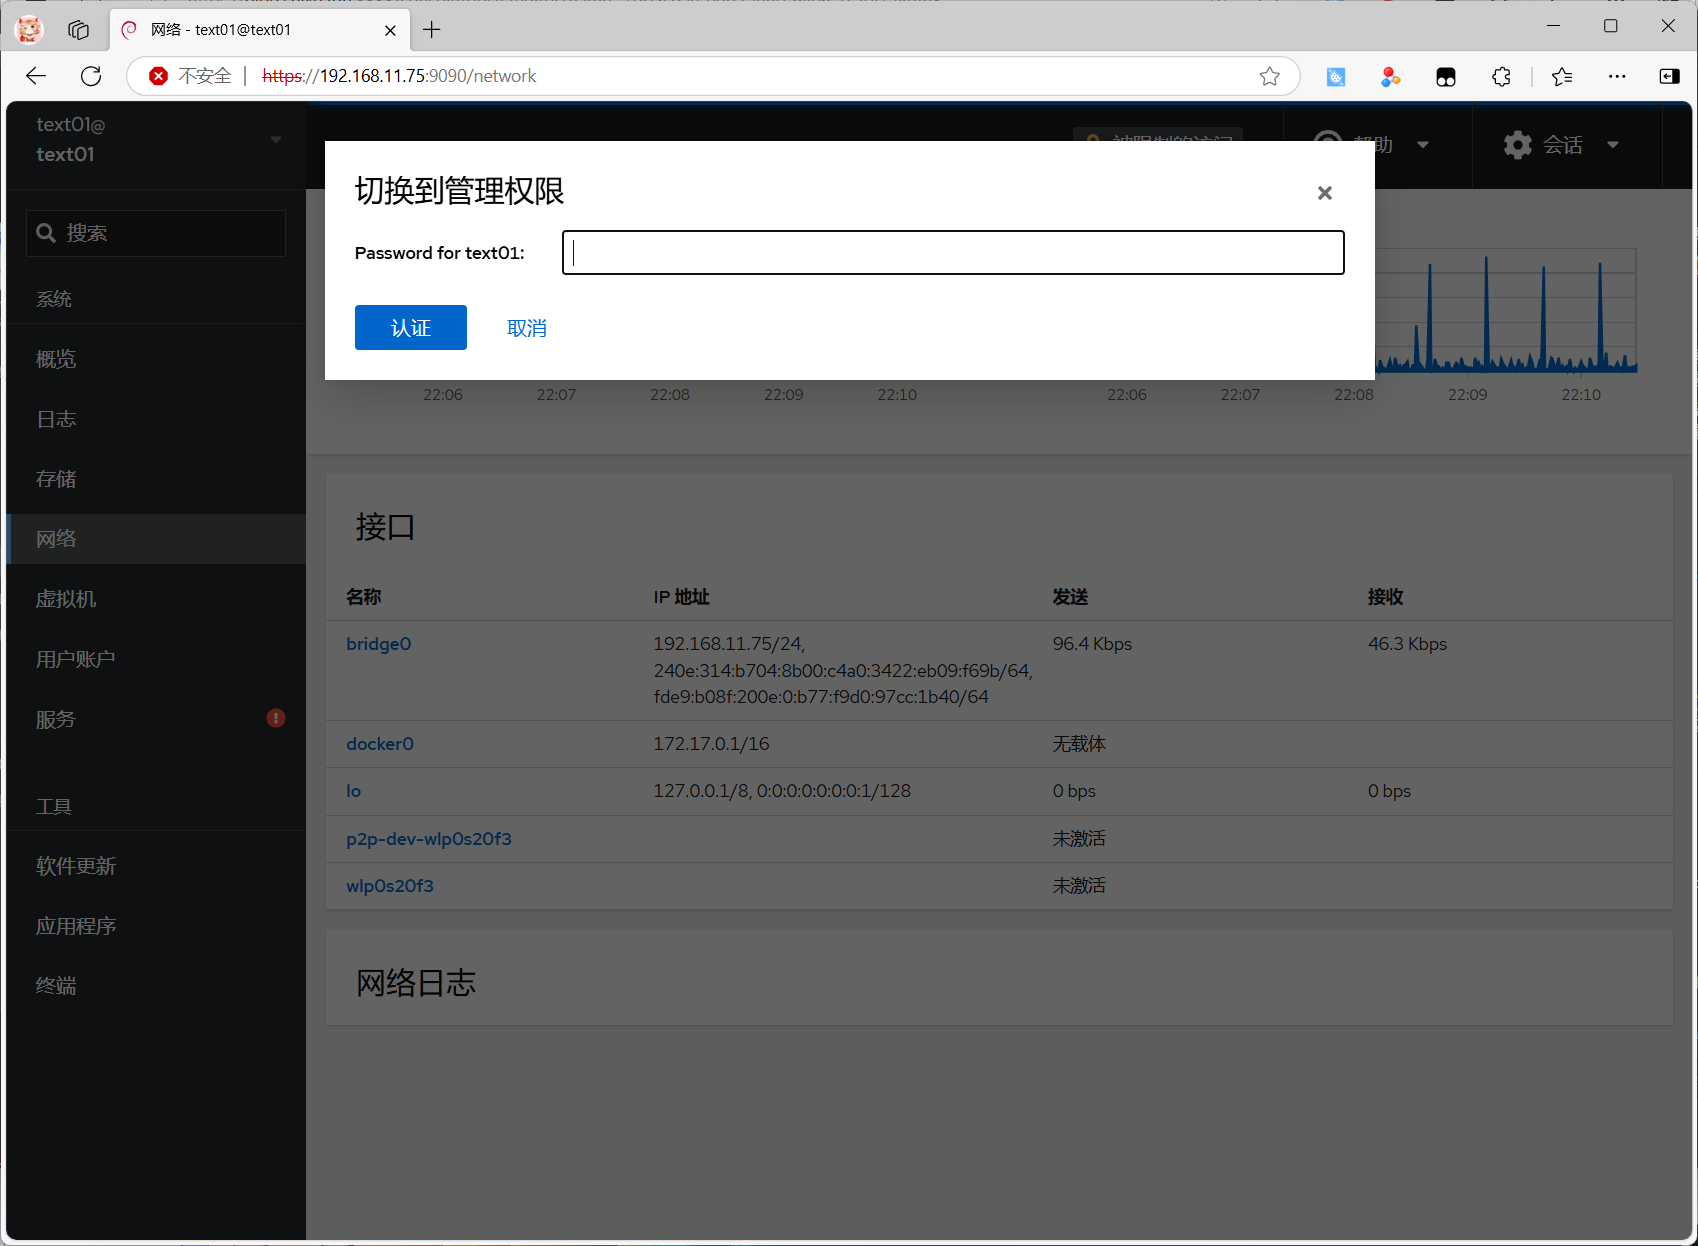Select 存储 in the sidebar menu
1698x1246 pixels.
[56, 479]
